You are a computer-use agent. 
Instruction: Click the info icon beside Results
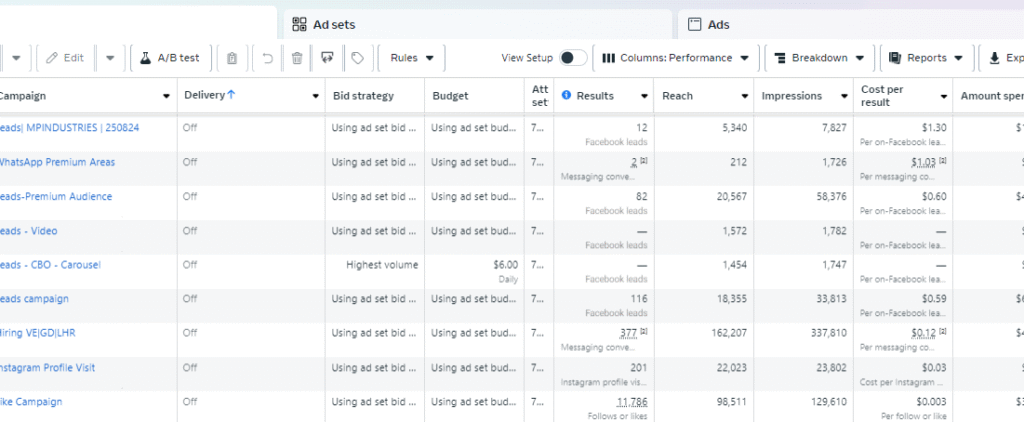566,96
